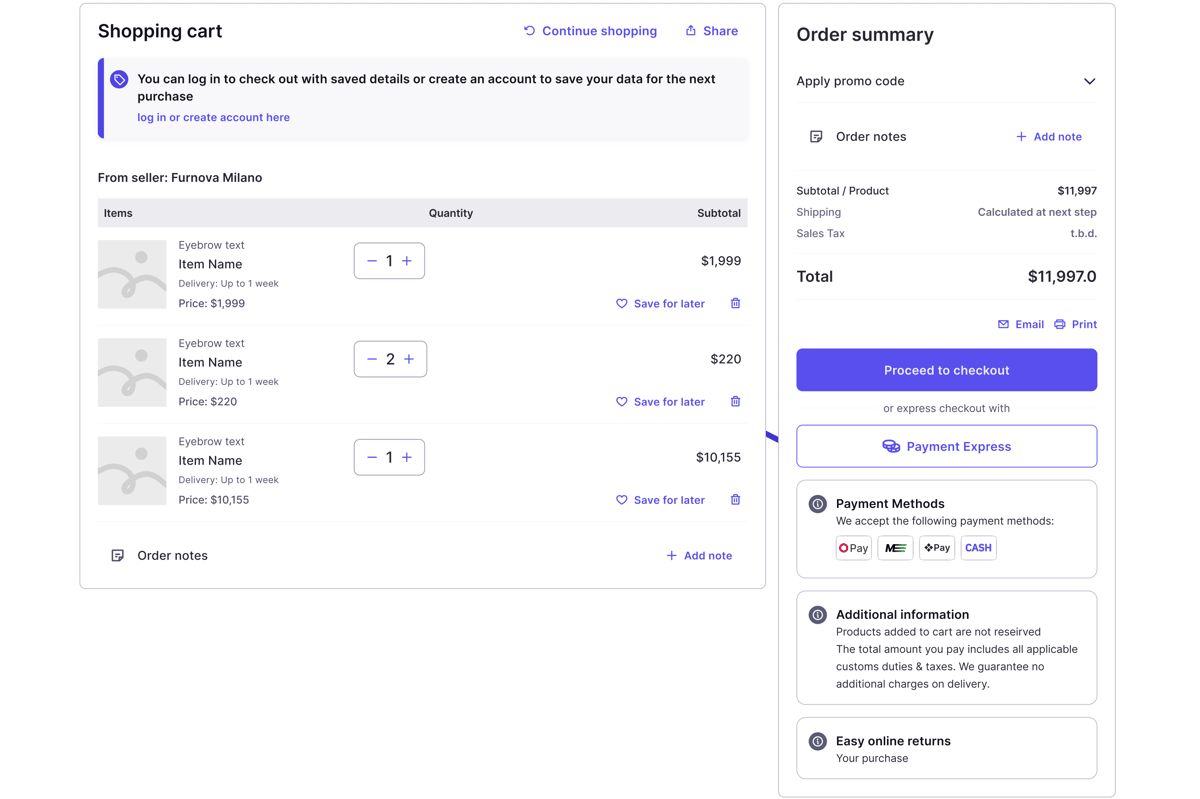1200x799 pixels.
Task: Click the Payment Methods info icon
Action: (817, 504)
